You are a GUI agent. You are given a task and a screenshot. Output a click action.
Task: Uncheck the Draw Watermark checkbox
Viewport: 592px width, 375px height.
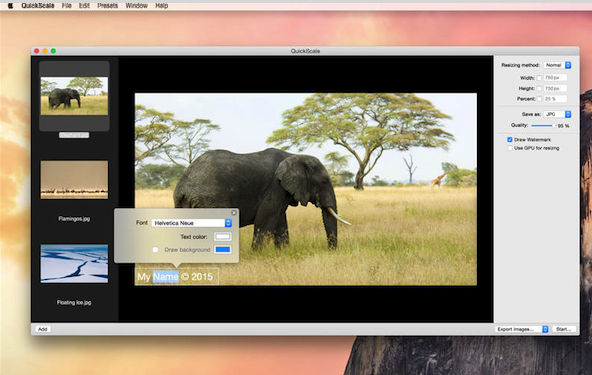click(510, 140)
